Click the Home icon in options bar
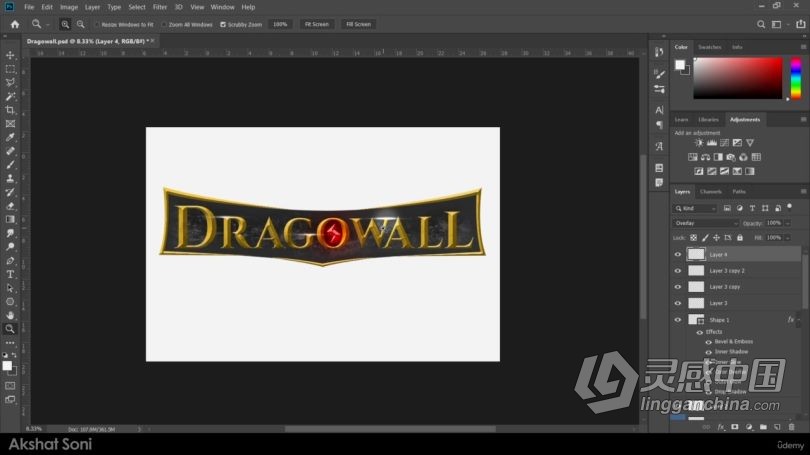This screenshot has width=810, height=455. (15, 24)
